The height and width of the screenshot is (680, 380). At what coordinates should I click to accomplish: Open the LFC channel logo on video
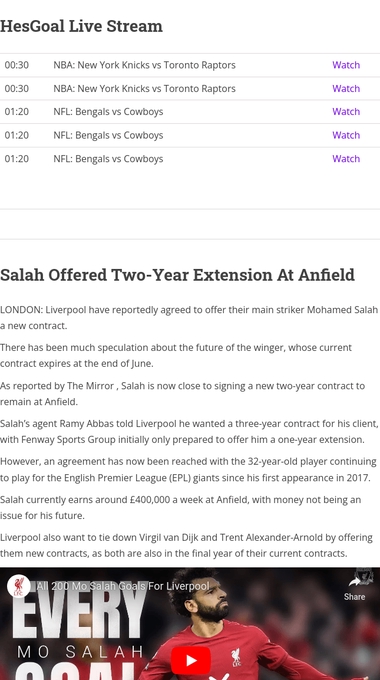tap(19, 586)
